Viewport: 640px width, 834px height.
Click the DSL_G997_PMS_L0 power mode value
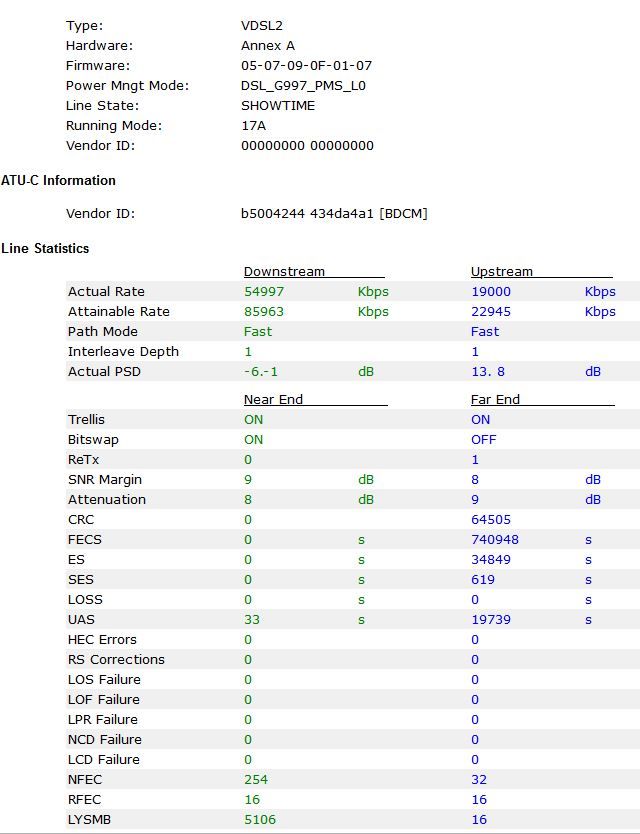point(303,85)
